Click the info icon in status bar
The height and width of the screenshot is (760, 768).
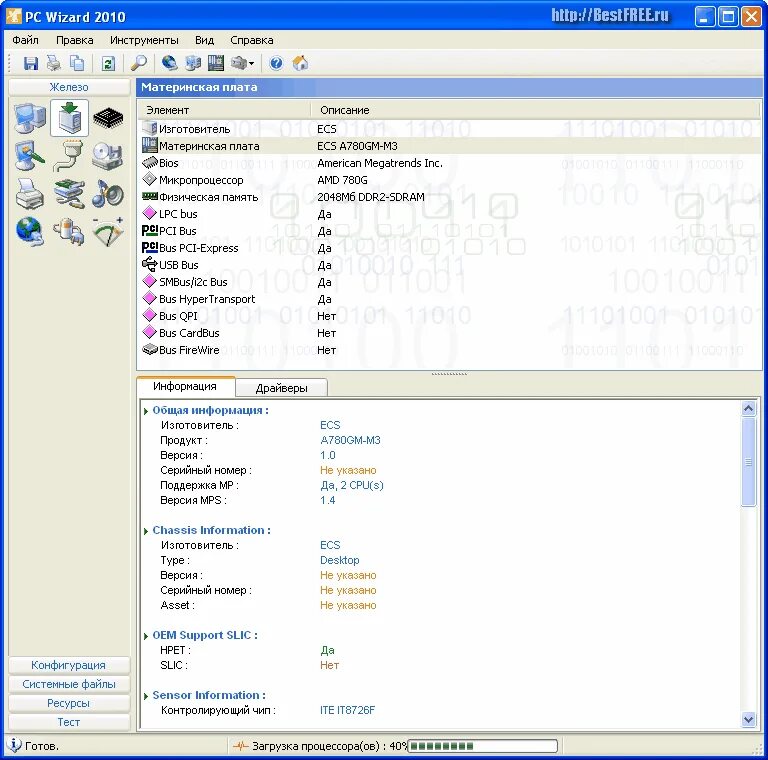pos(14,745)
